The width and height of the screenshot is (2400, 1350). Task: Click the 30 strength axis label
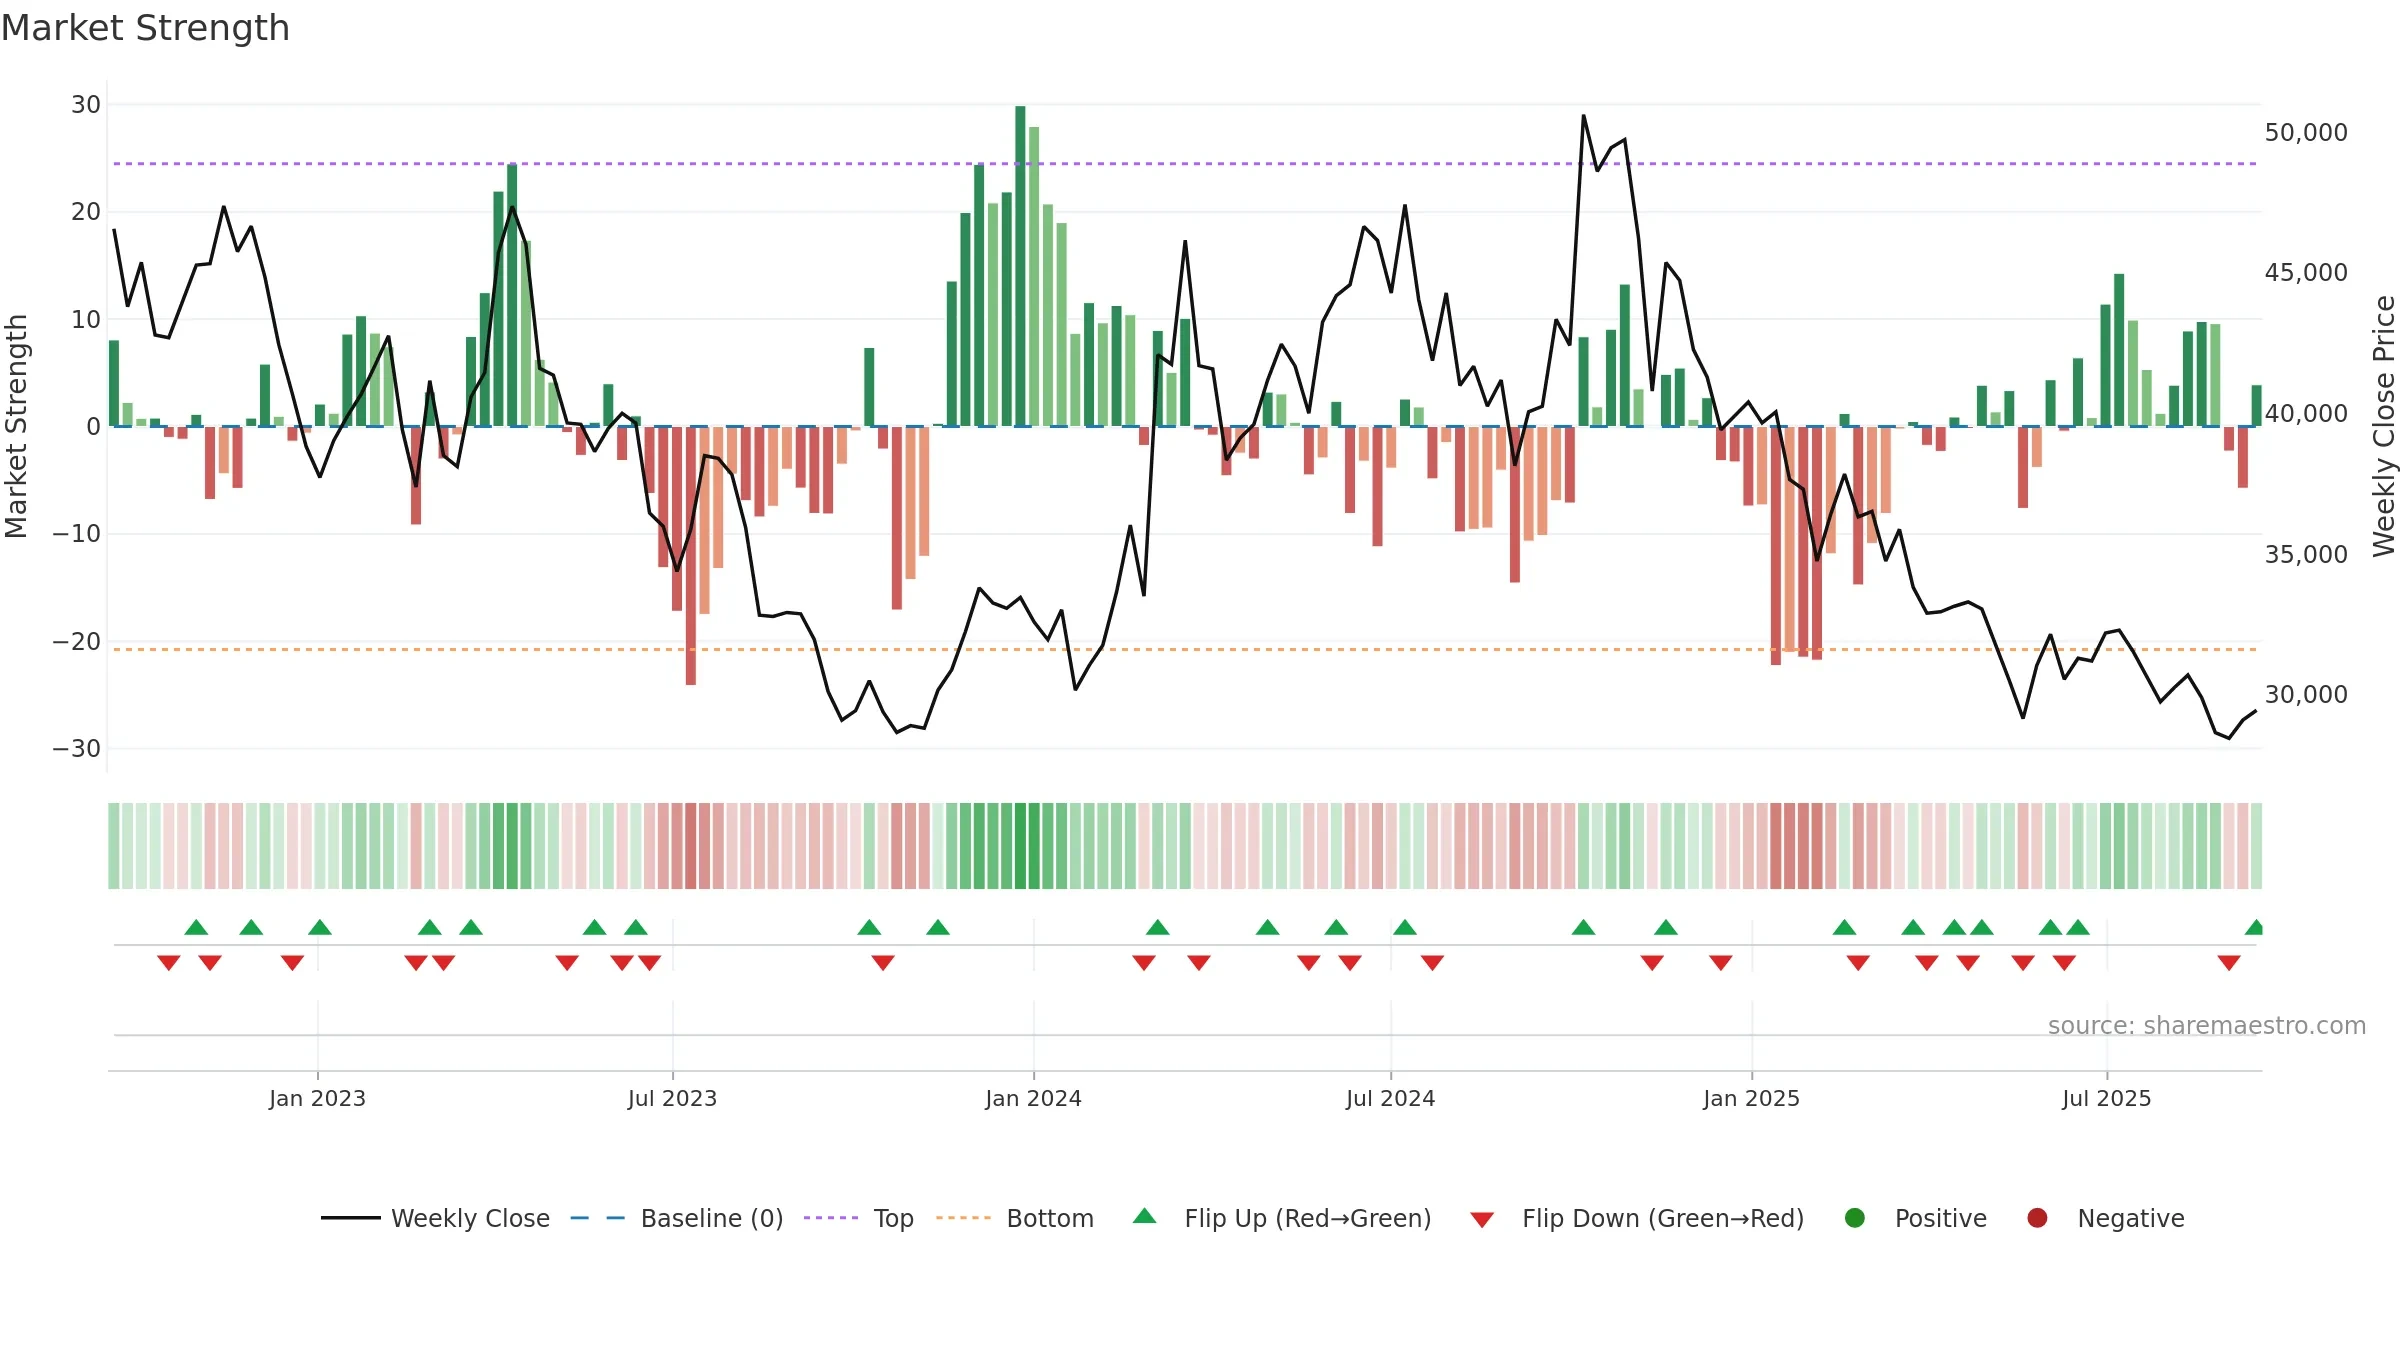[x=86, y=105]
